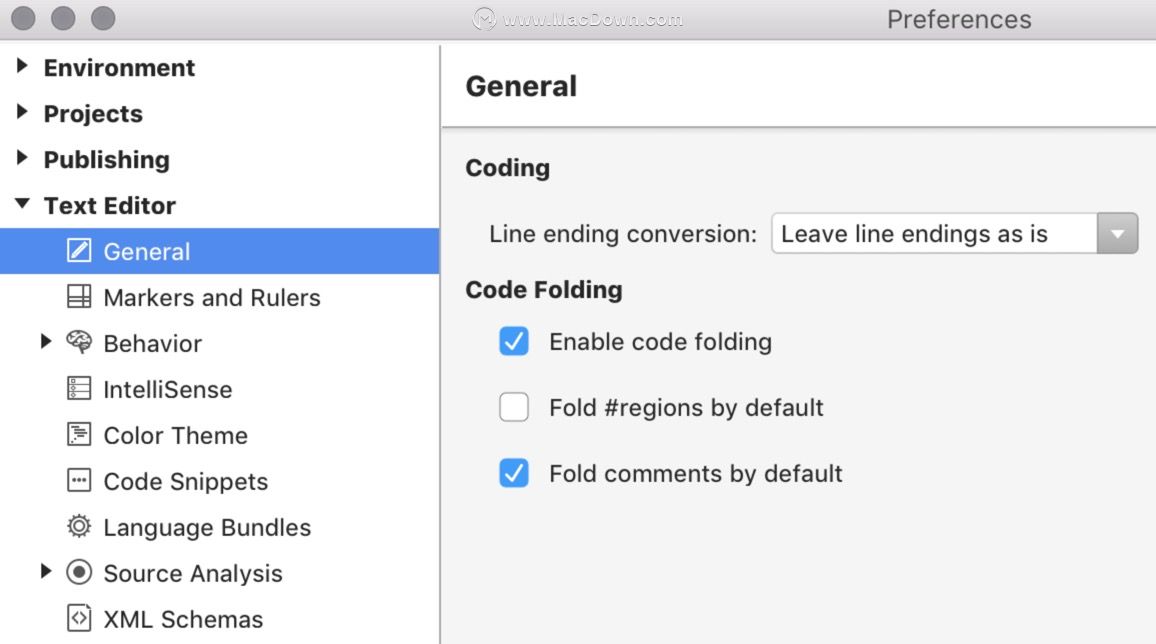Click the brain icon for Behavior
Screen dimensions: 1156x644
[x=79, y=342]
